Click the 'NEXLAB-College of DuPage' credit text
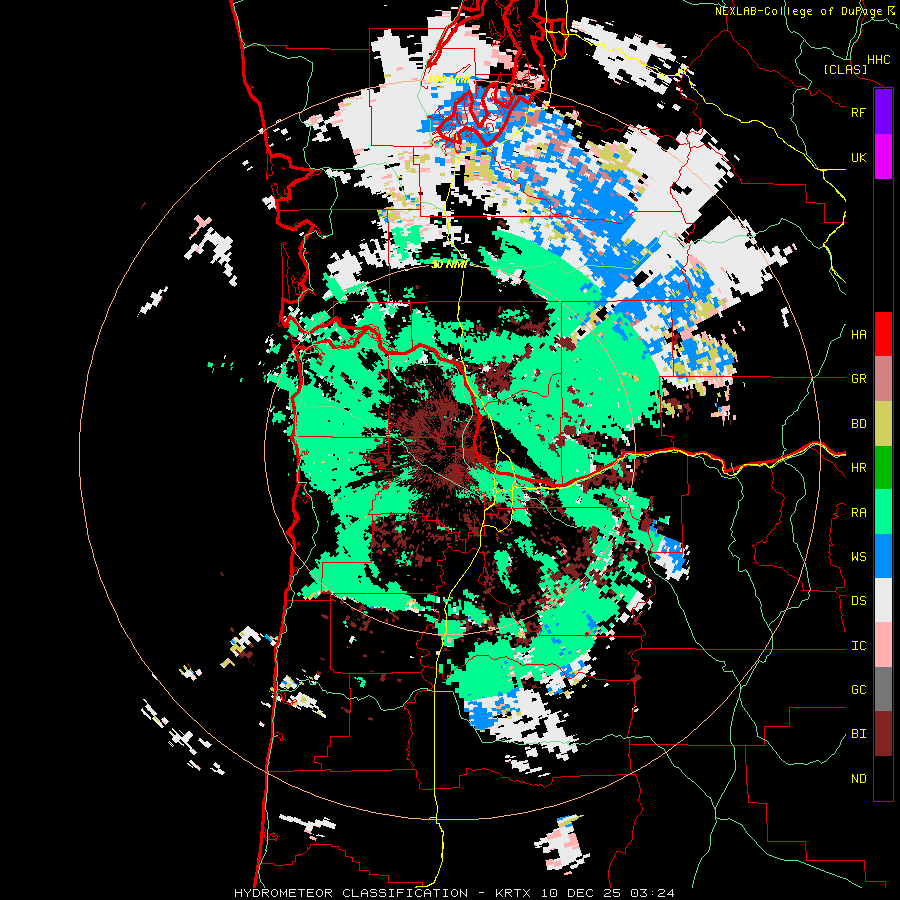This screenshot has height=900, width=900. click(798, 11)
